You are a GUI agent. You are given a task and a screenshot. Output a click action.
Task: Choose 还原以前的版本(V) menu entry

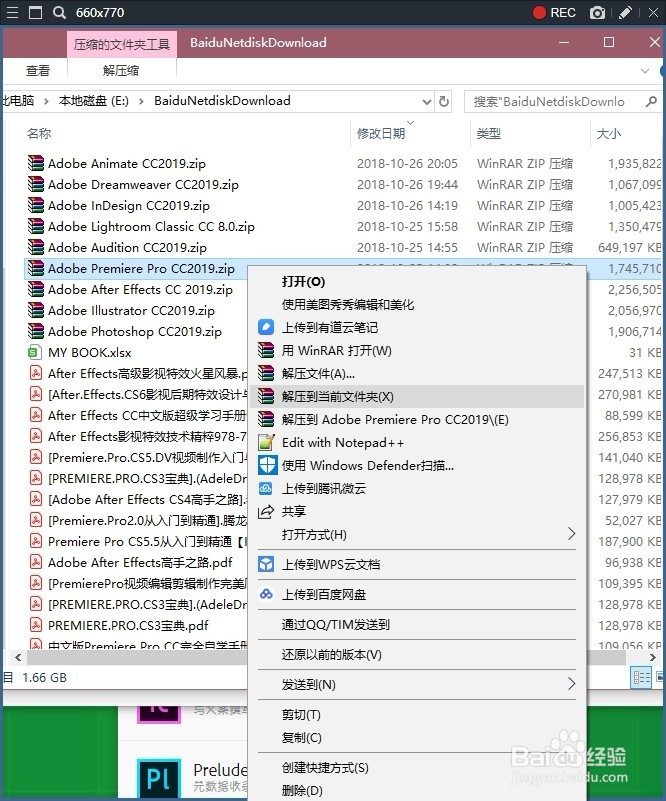pos(331,654)
